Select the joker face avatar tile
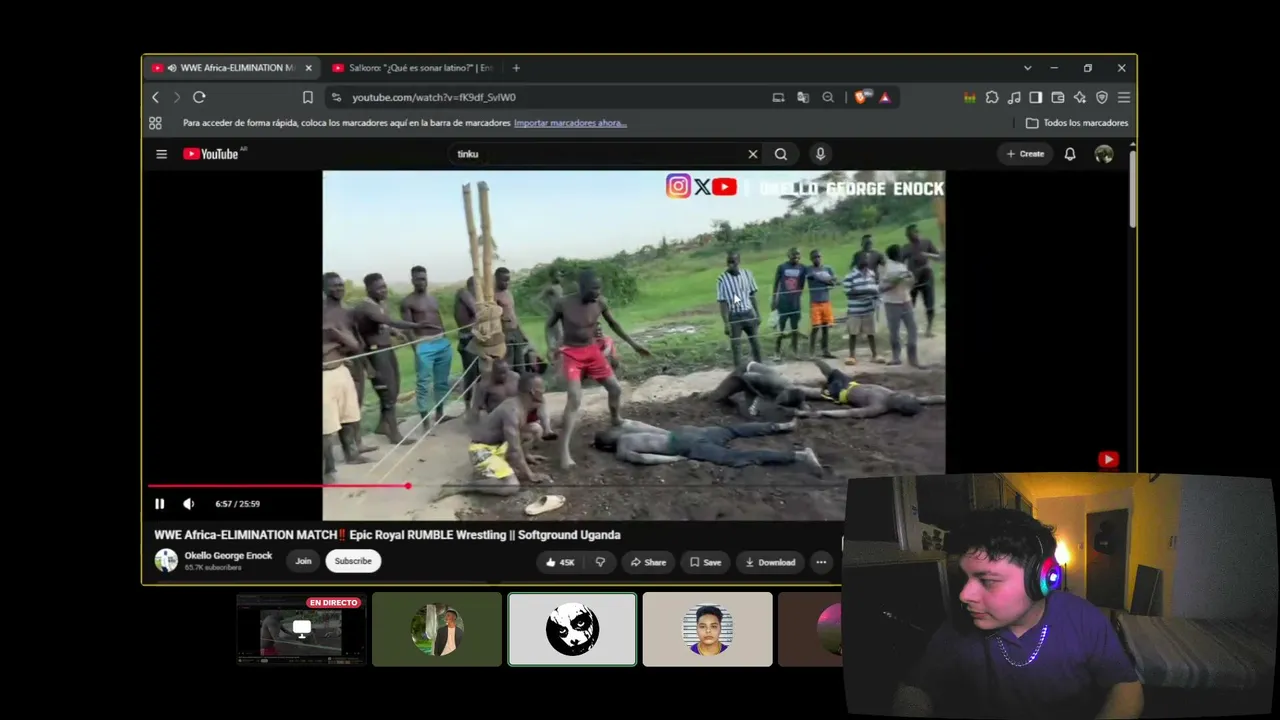 pyautogui.click(x=572, y=629)
